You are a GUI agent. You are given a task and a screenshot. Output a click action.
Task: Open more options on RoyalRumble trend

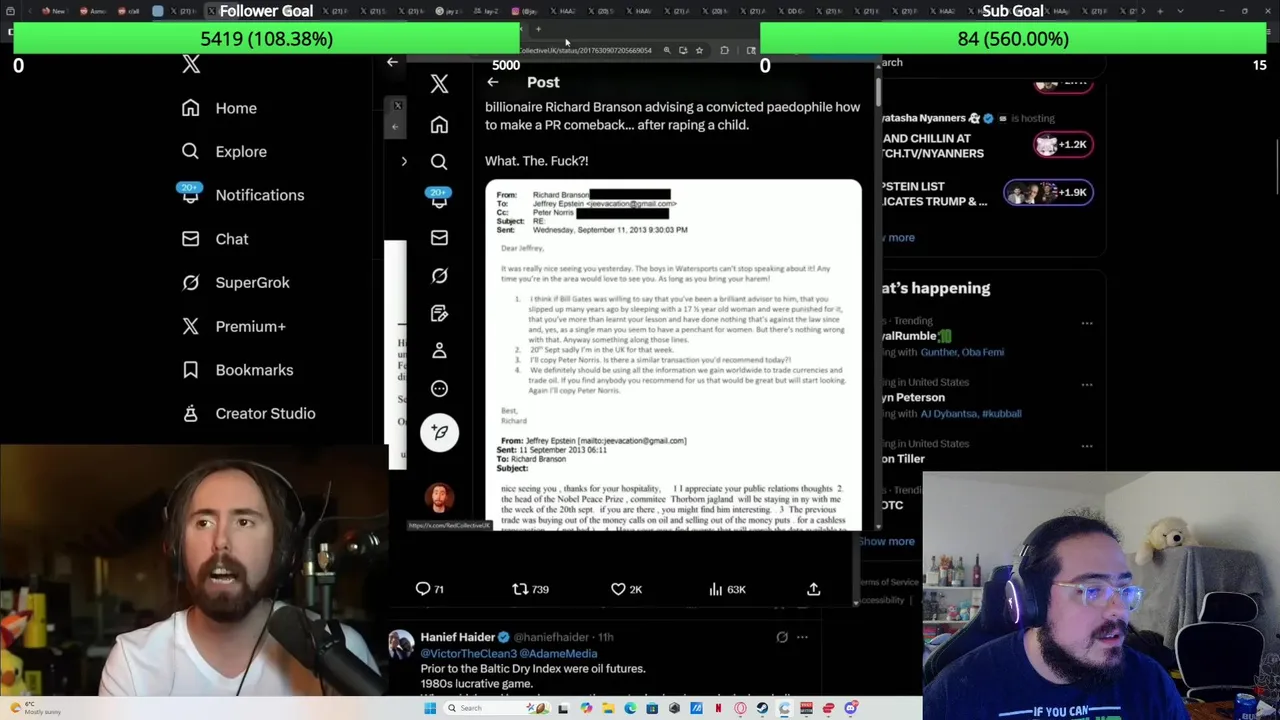pyautogui.click(x=1087, y=323)
